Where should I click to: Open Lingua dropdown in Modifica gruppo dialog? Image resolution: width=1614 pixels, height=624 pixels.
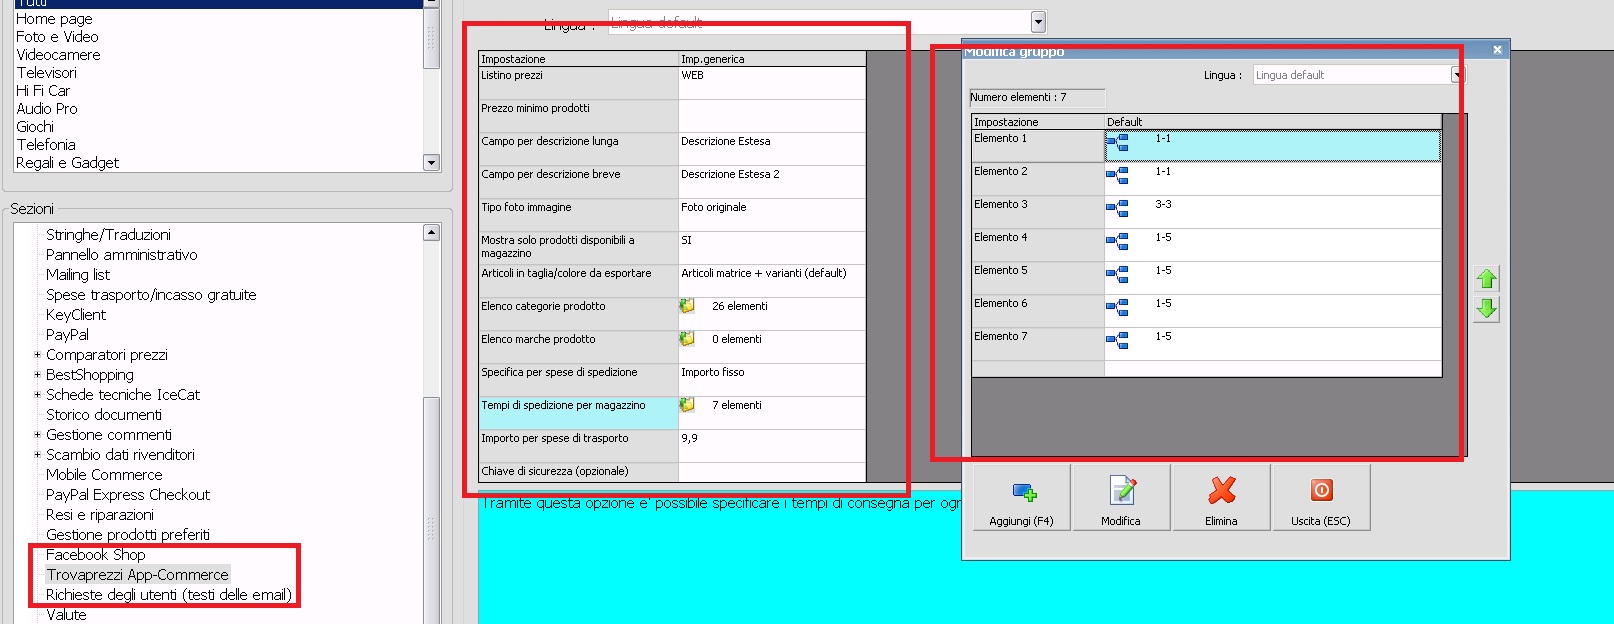(1457, 75)
